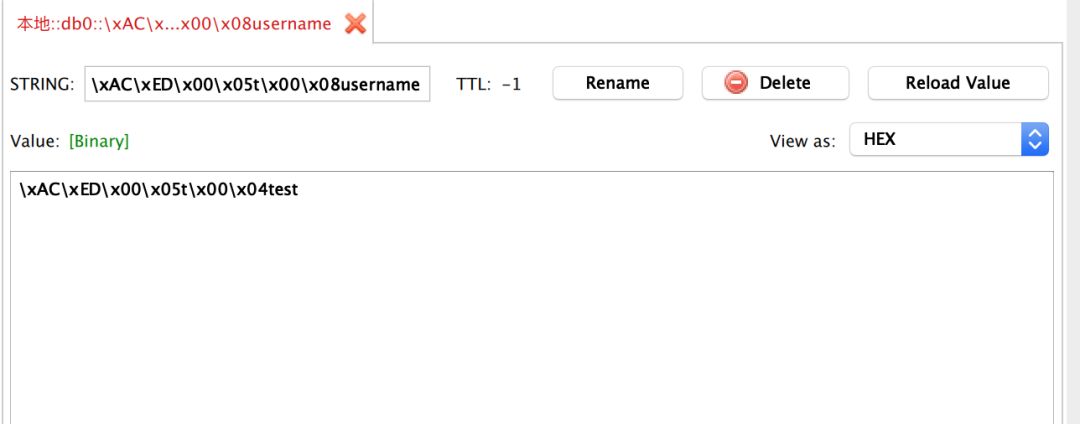Click the Value label

(35, 141)
